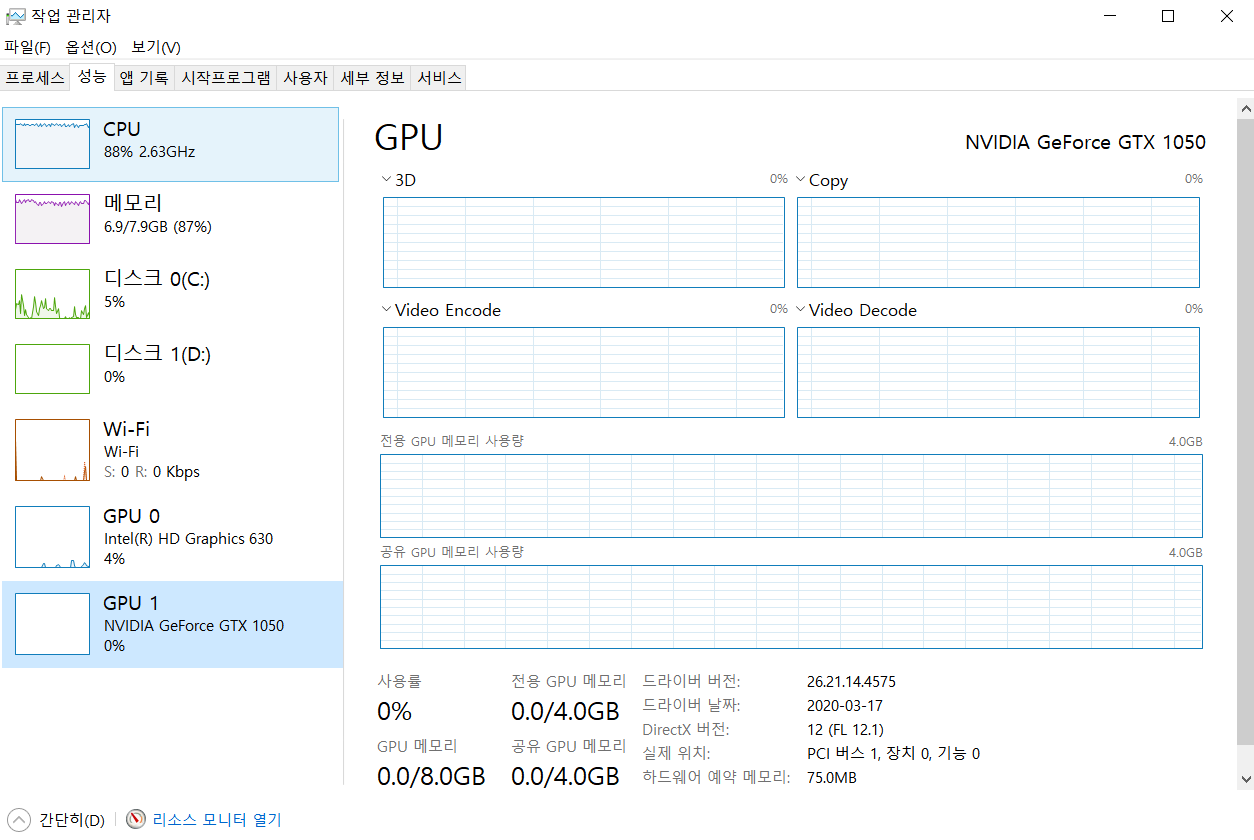
Task: Select the 성능 tab
Action: point(92,76)
